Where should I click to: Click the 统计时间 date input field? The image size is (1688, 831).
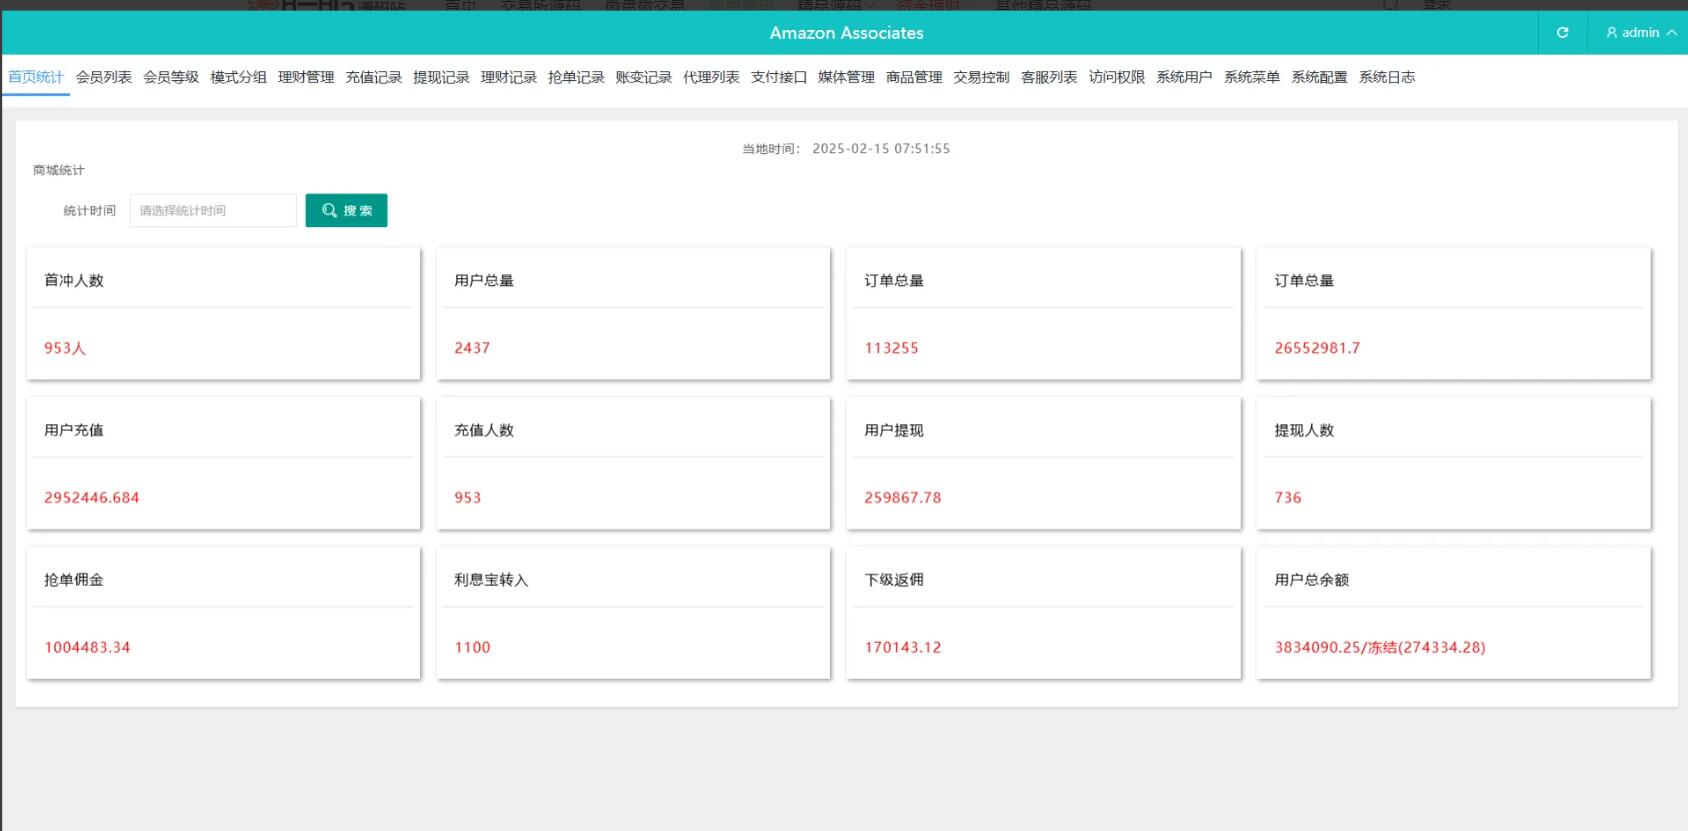[213, 210]
